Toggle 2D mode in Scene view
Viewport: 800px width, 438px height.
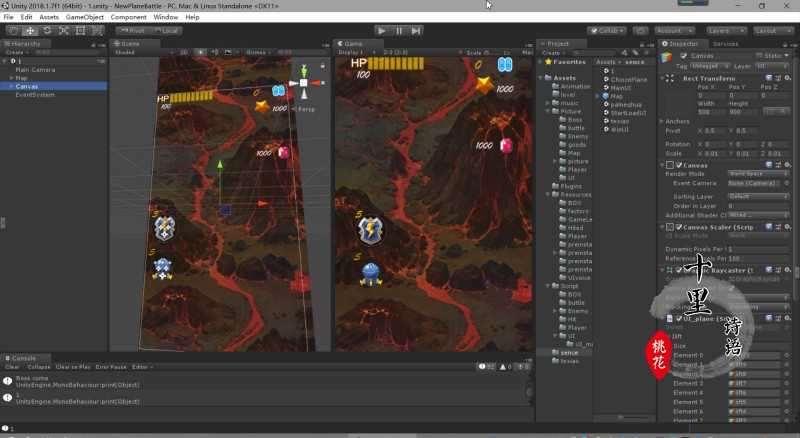point(184,52)
